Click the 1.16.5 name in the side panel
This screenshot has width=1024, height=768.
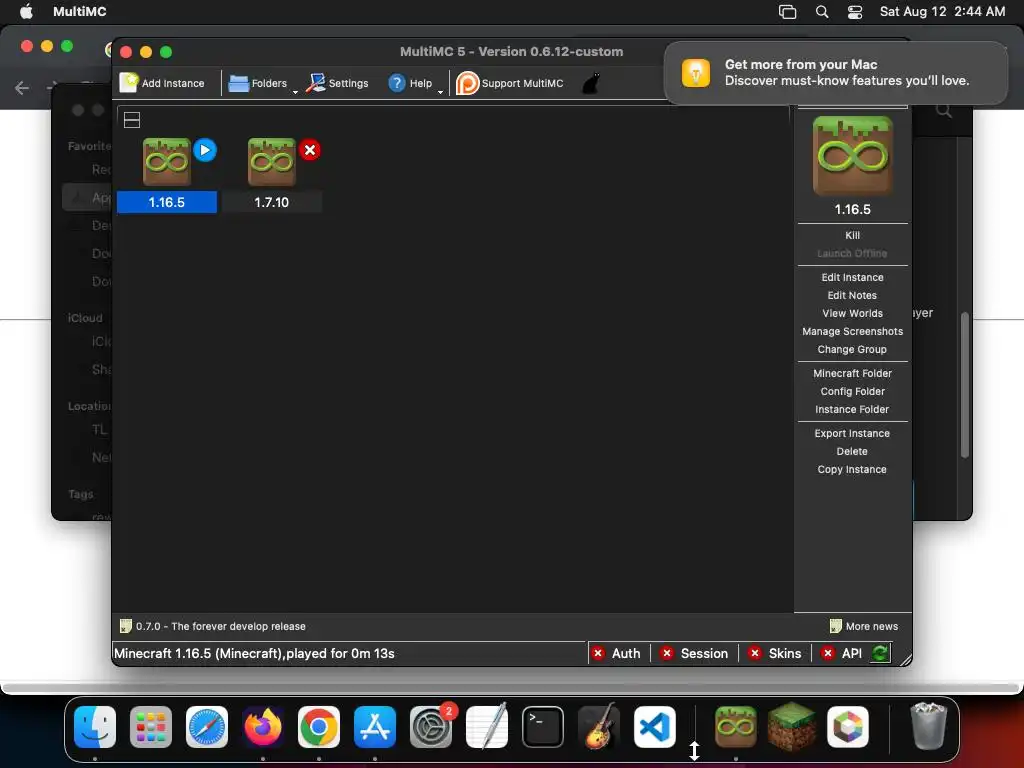tap(852, 209)
